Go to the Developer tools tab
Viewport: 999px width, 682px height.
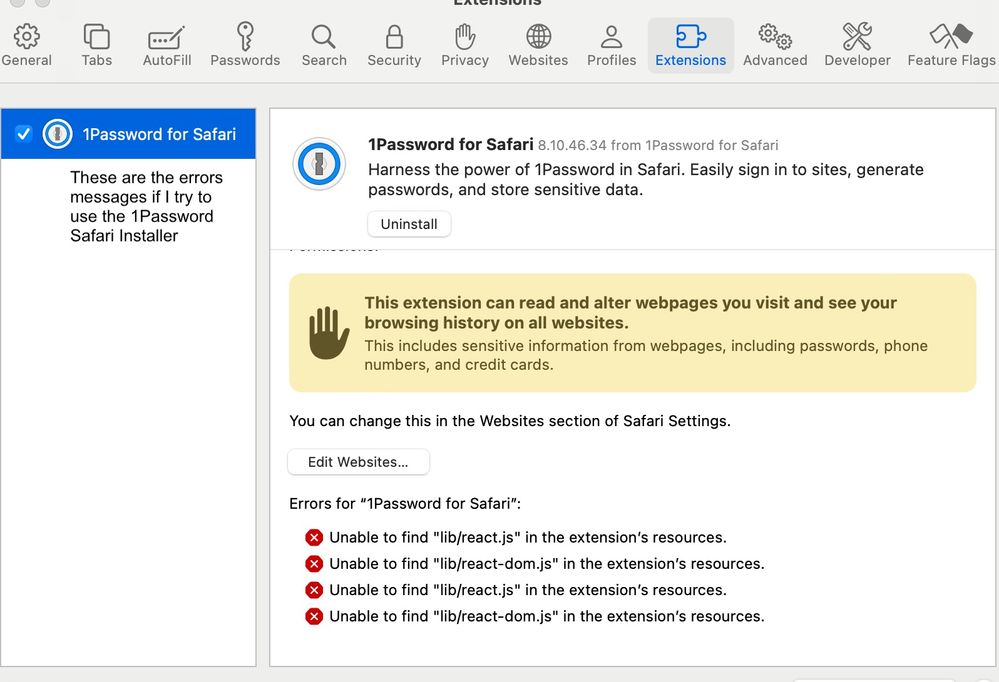[x=858, y=45]
